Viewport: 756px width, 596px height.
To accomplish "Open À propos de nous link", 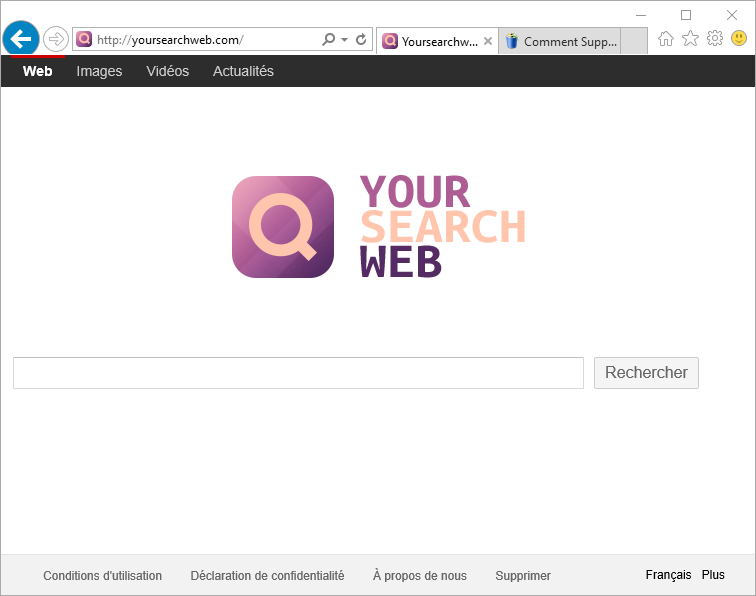I will pyautogui.click(x=420, y=575).
